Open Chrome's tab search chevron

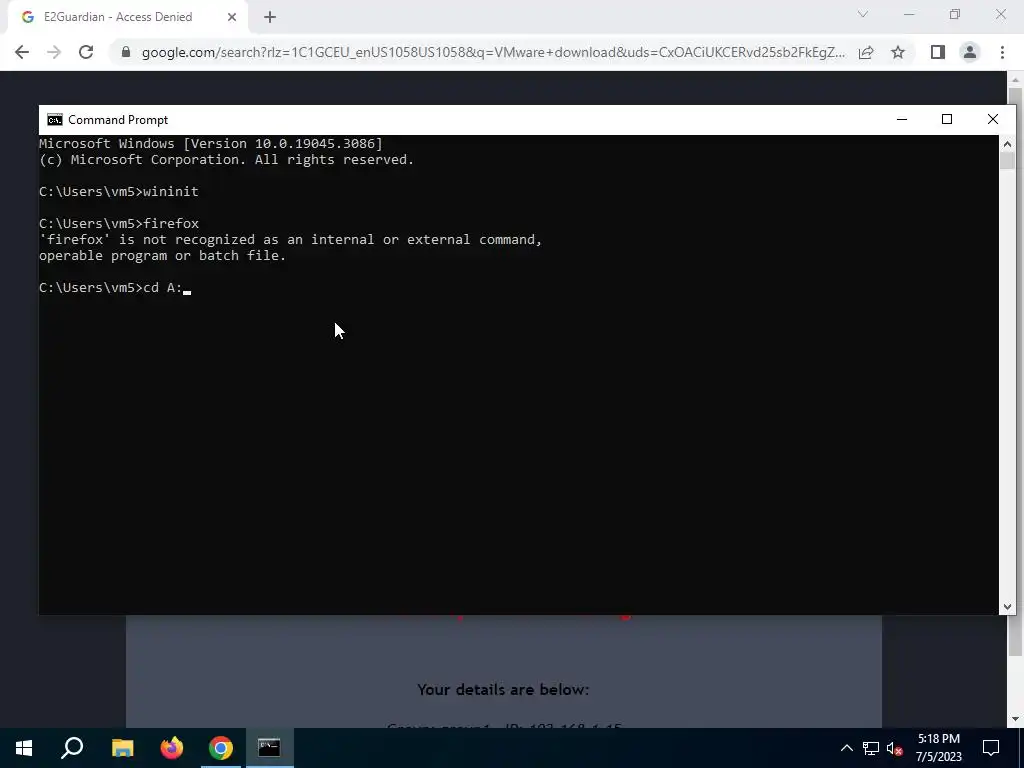[x=863, y=14]
